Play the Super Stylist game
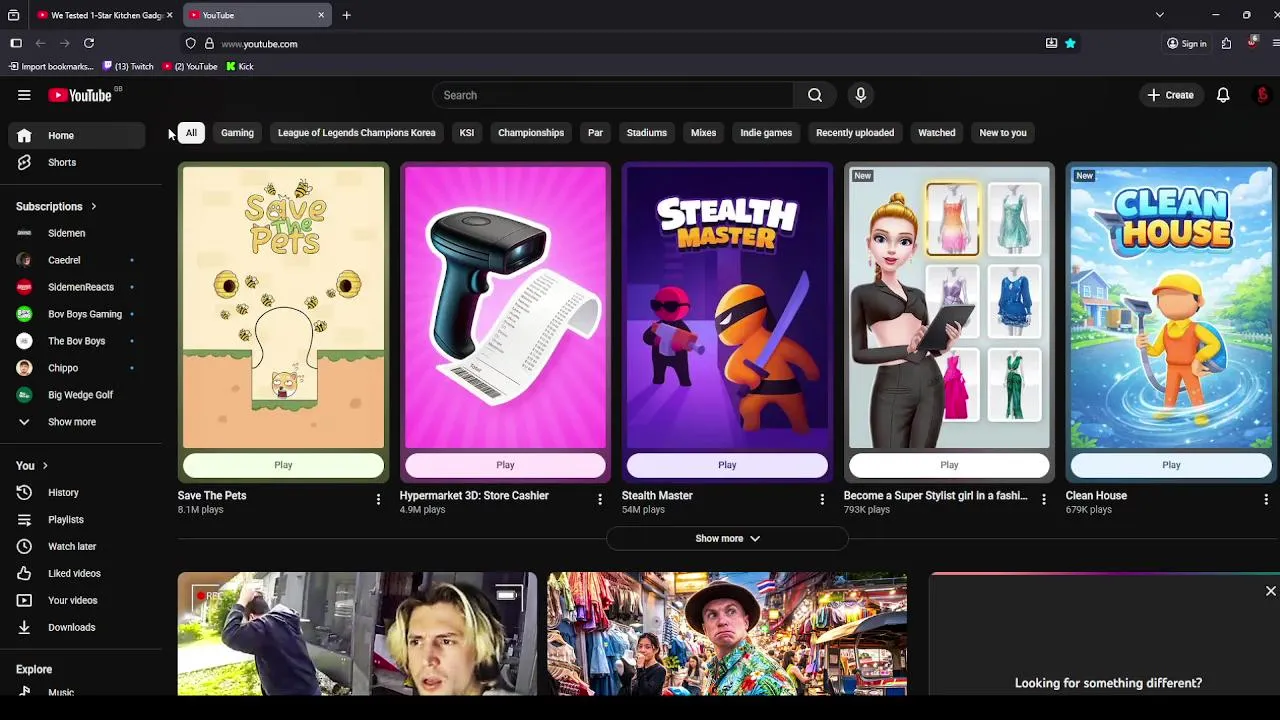The height and width of the screenshot is (720, 1280). point(949,465)
